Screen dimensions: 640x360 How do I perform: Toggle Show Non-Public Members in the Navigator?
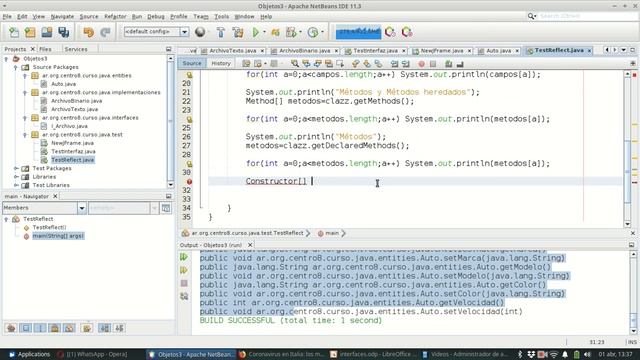tap(55, 328)
